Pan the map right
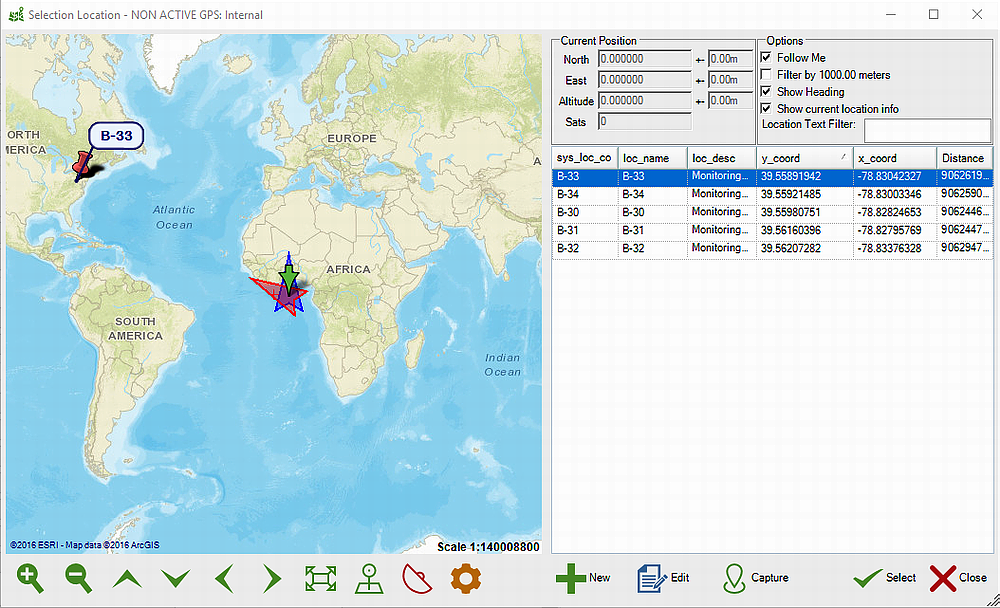Viewport: 1000px width, 608px height. coord(271,578)
